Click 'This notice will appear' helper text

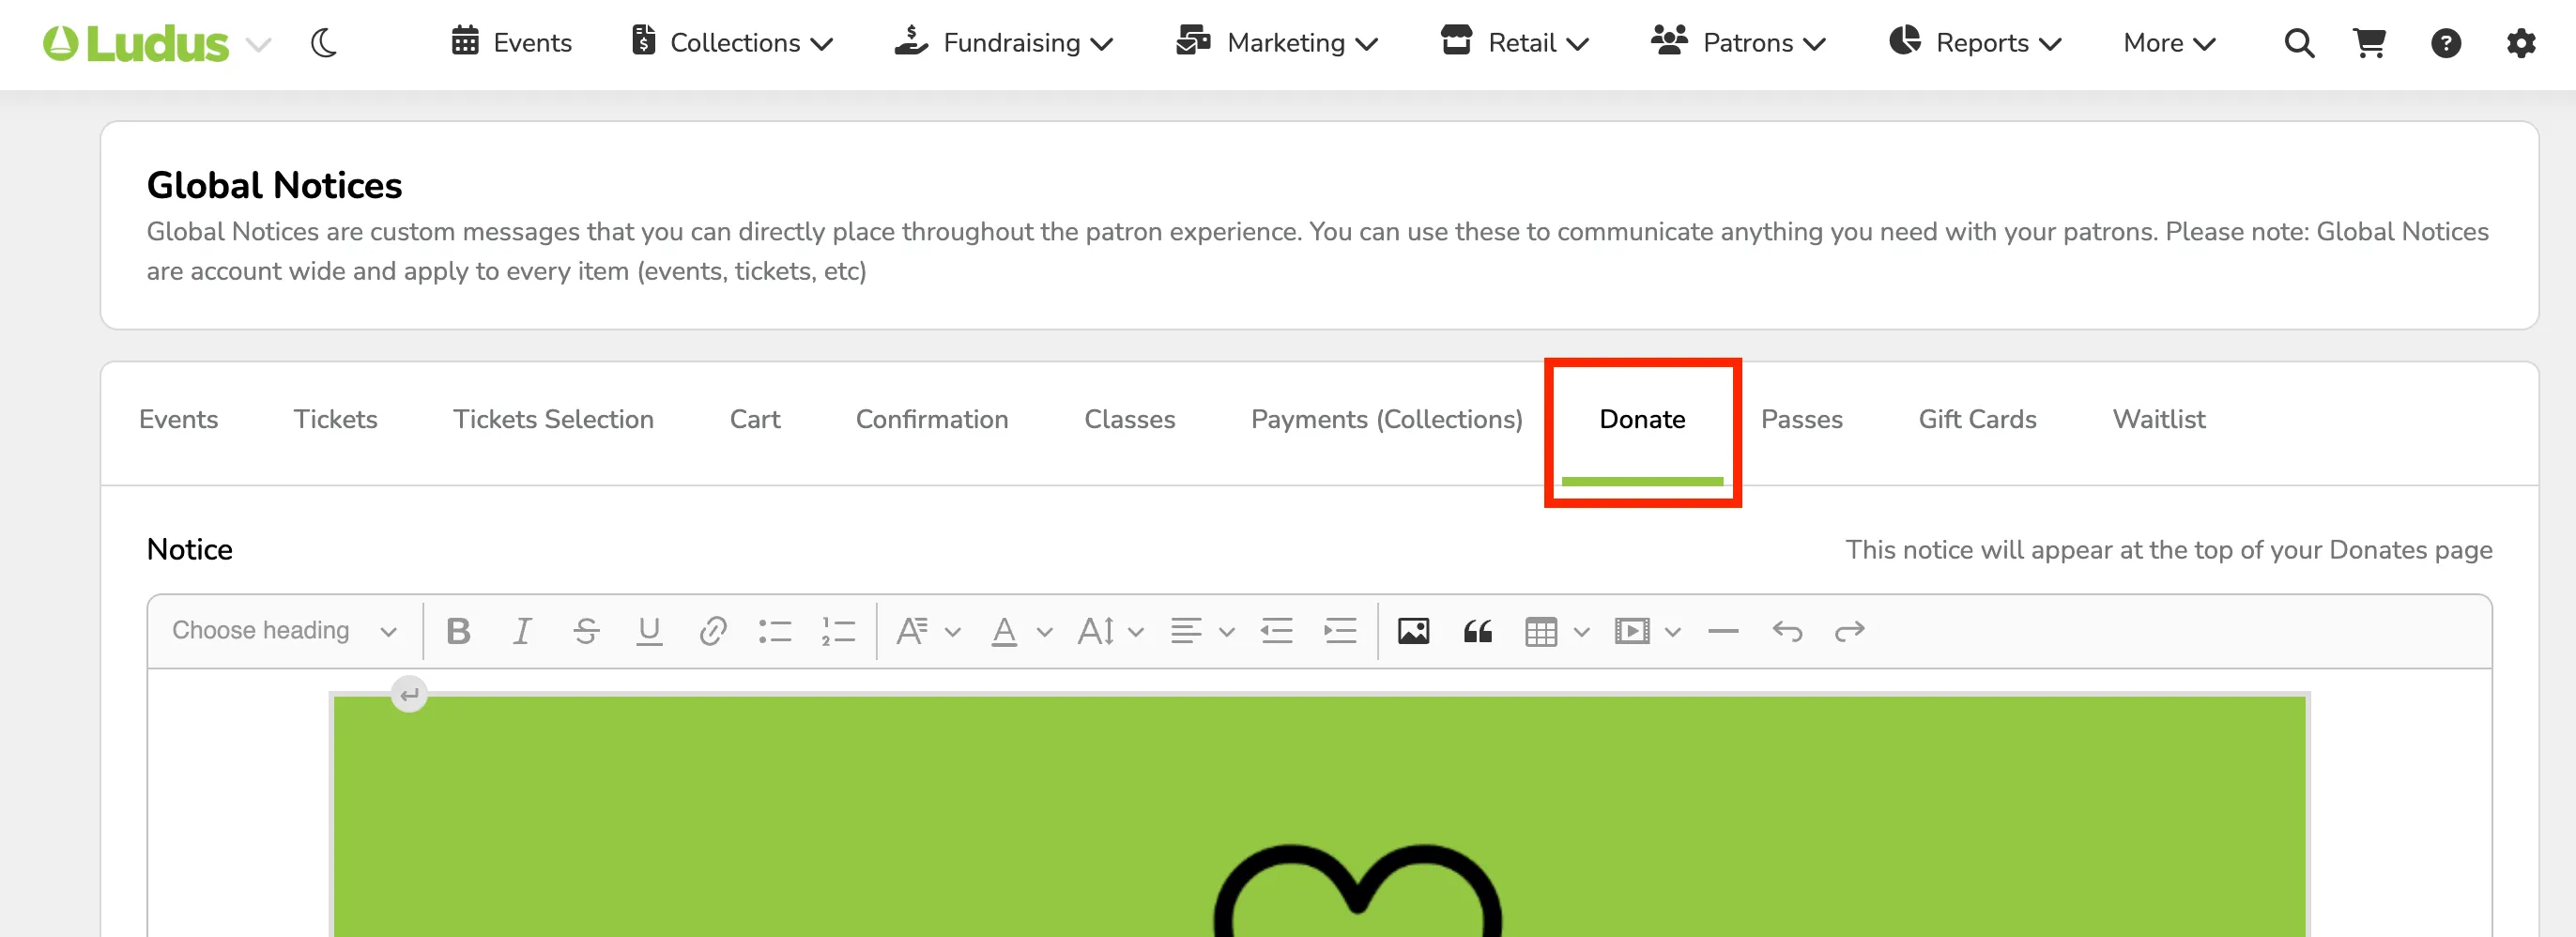pyautogui.click(x=2168, y=550)
